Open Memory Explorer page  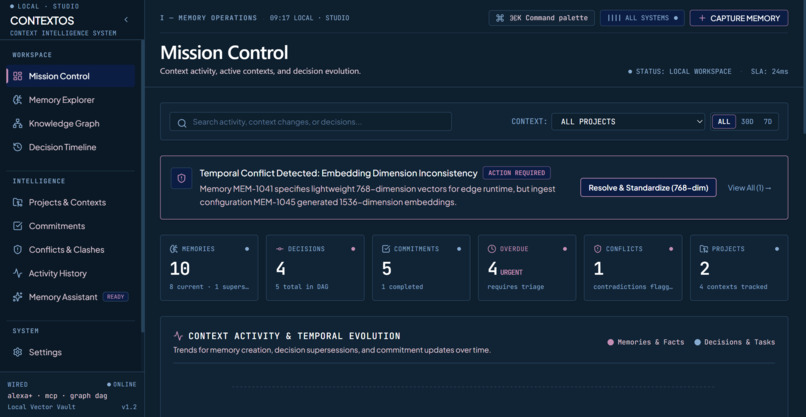point(70,100)
